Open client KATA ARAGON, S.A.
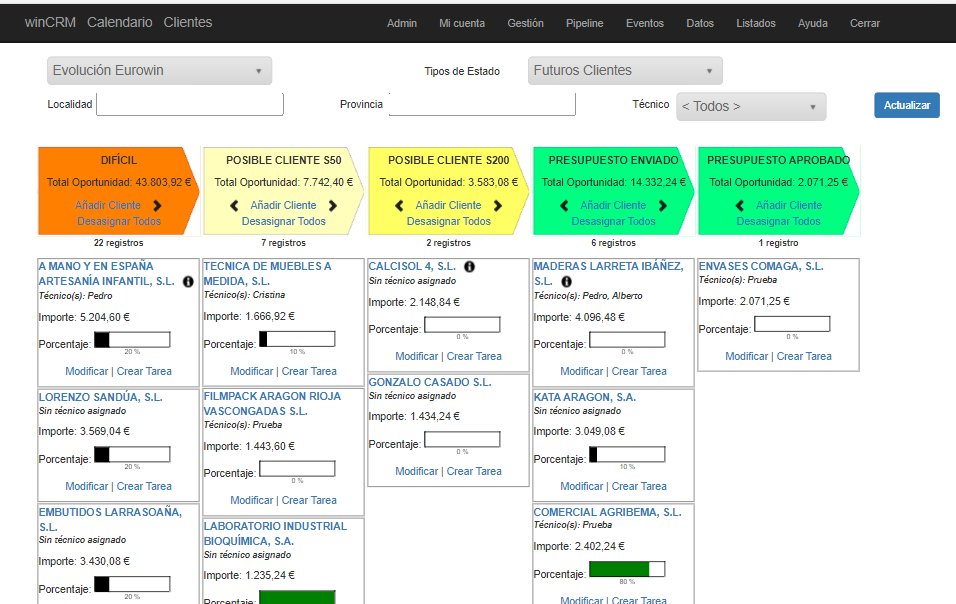This screenshot has height=604, width=956. click(585, 397)
